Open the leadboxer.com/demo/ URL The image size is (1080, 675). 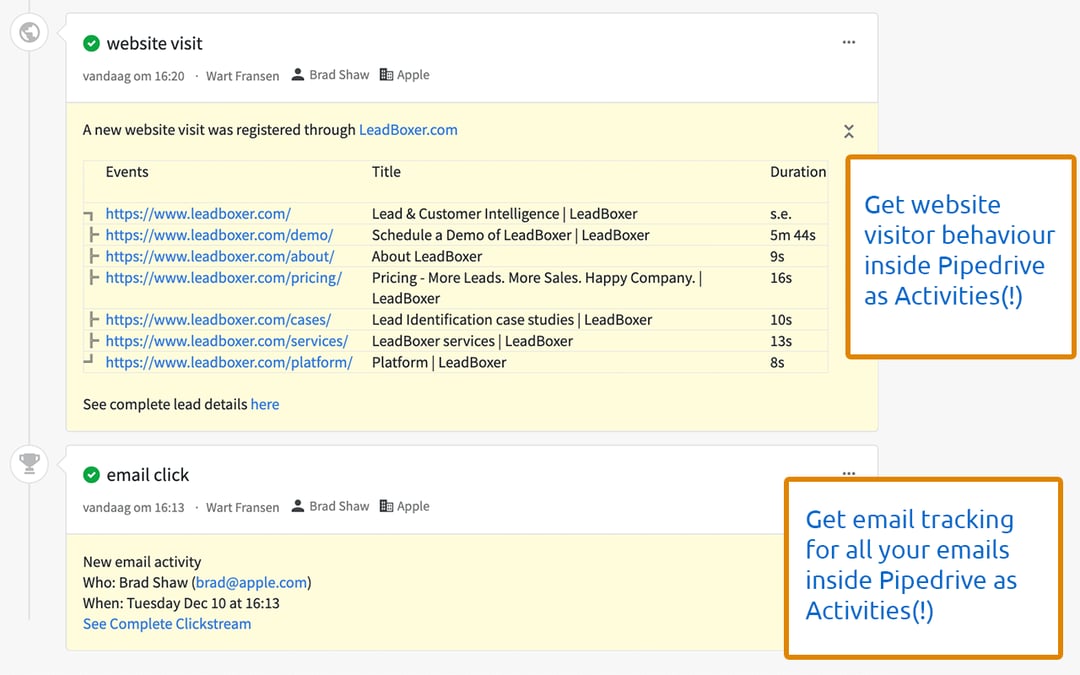[219, 235]
